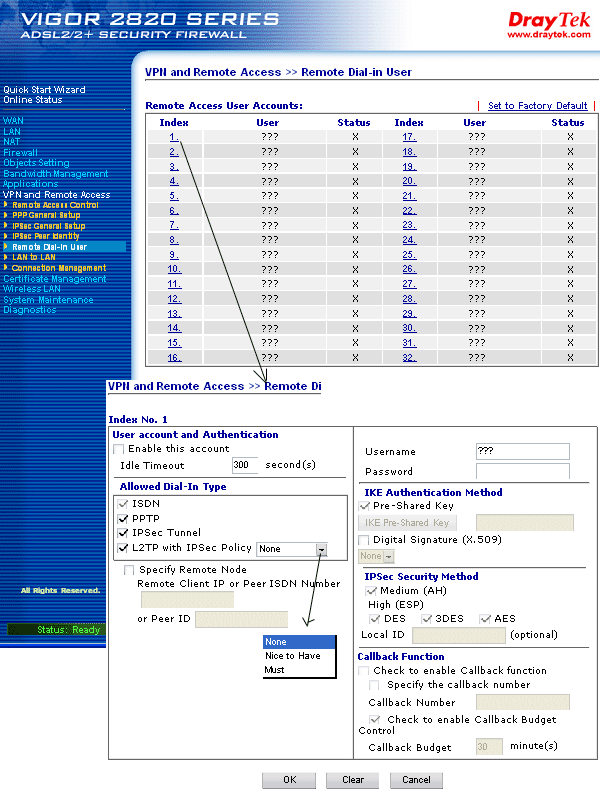Open user account index 24
The height and width of the screenshot is (796, 600).
(x=409, y=240)
